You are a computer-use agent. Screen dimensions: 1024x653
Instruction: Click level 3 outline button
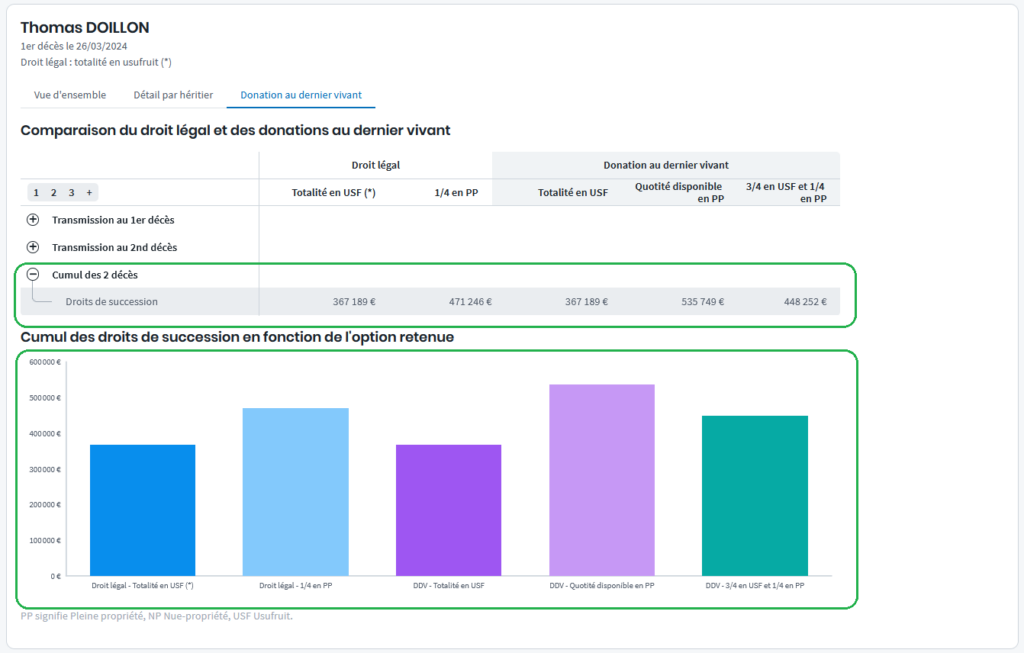pos(71,193)
